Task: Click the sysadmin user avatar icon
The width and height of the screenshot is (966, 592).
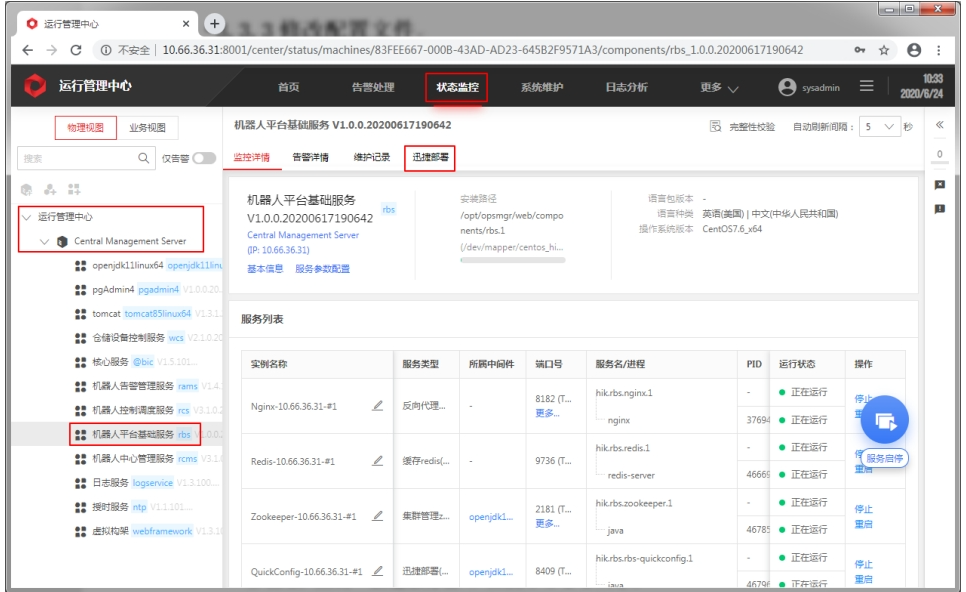Action: click(x=788, y=87)
